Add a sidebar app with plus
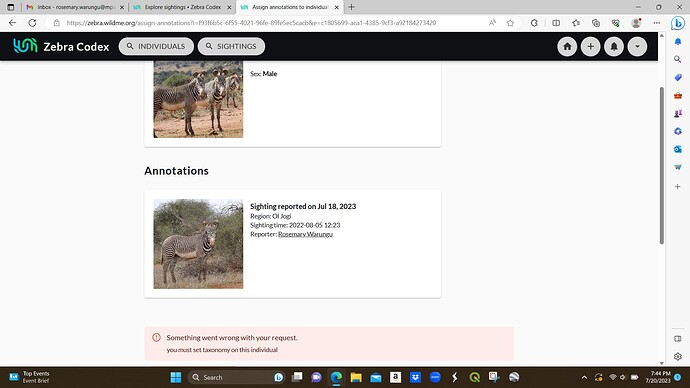The width and height of the screenshot is (690, 388). click(678, 187)
